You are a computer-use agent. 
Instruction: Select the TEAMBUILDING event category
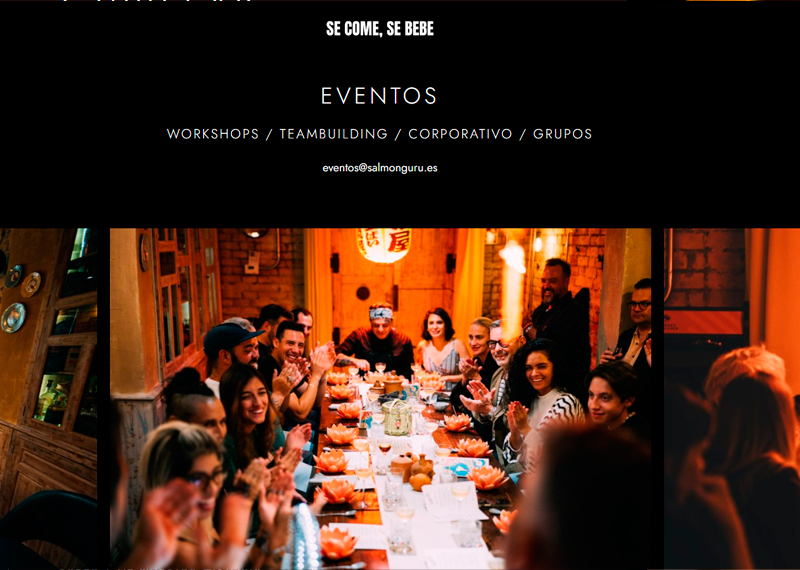tap(334, 134)
